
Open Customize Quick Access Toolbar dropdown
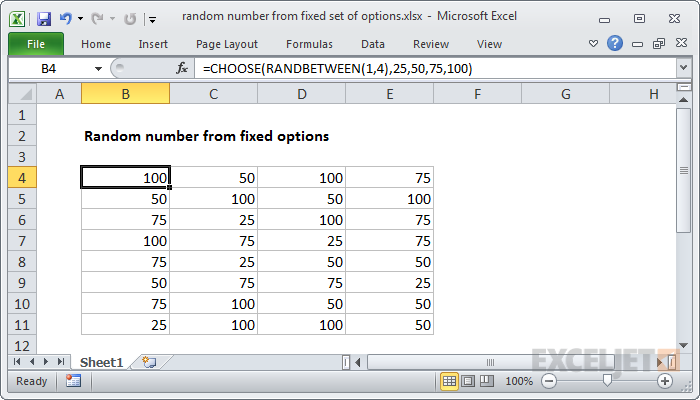(x=151, y=18)
